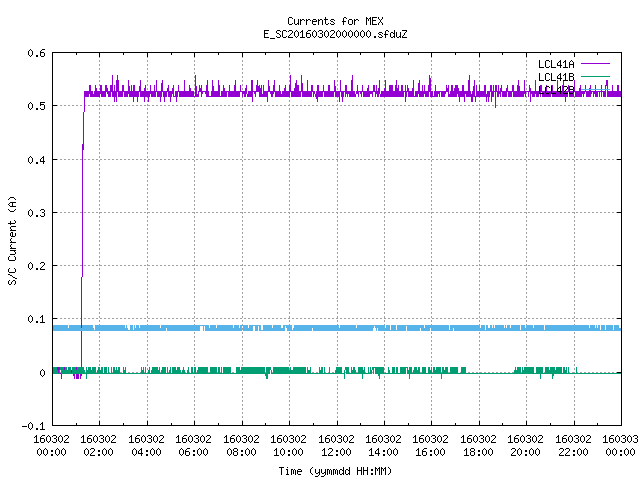This screenshot has height=480, width=640.
Task: Click the y-axis tick value -0.1
Action: (x=33, y=426)
